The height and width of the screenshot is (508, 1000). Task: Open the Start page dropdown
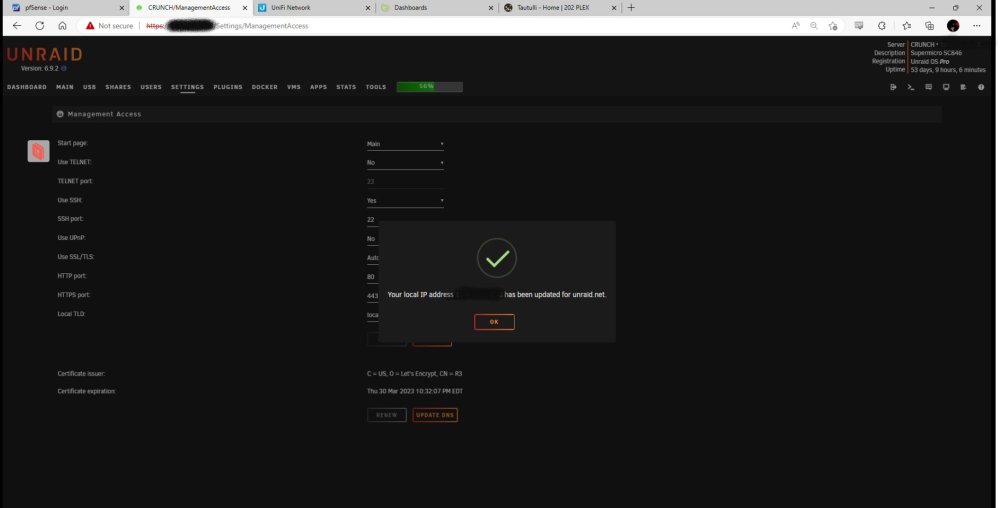pyautogui.click(x=405, y=144)
